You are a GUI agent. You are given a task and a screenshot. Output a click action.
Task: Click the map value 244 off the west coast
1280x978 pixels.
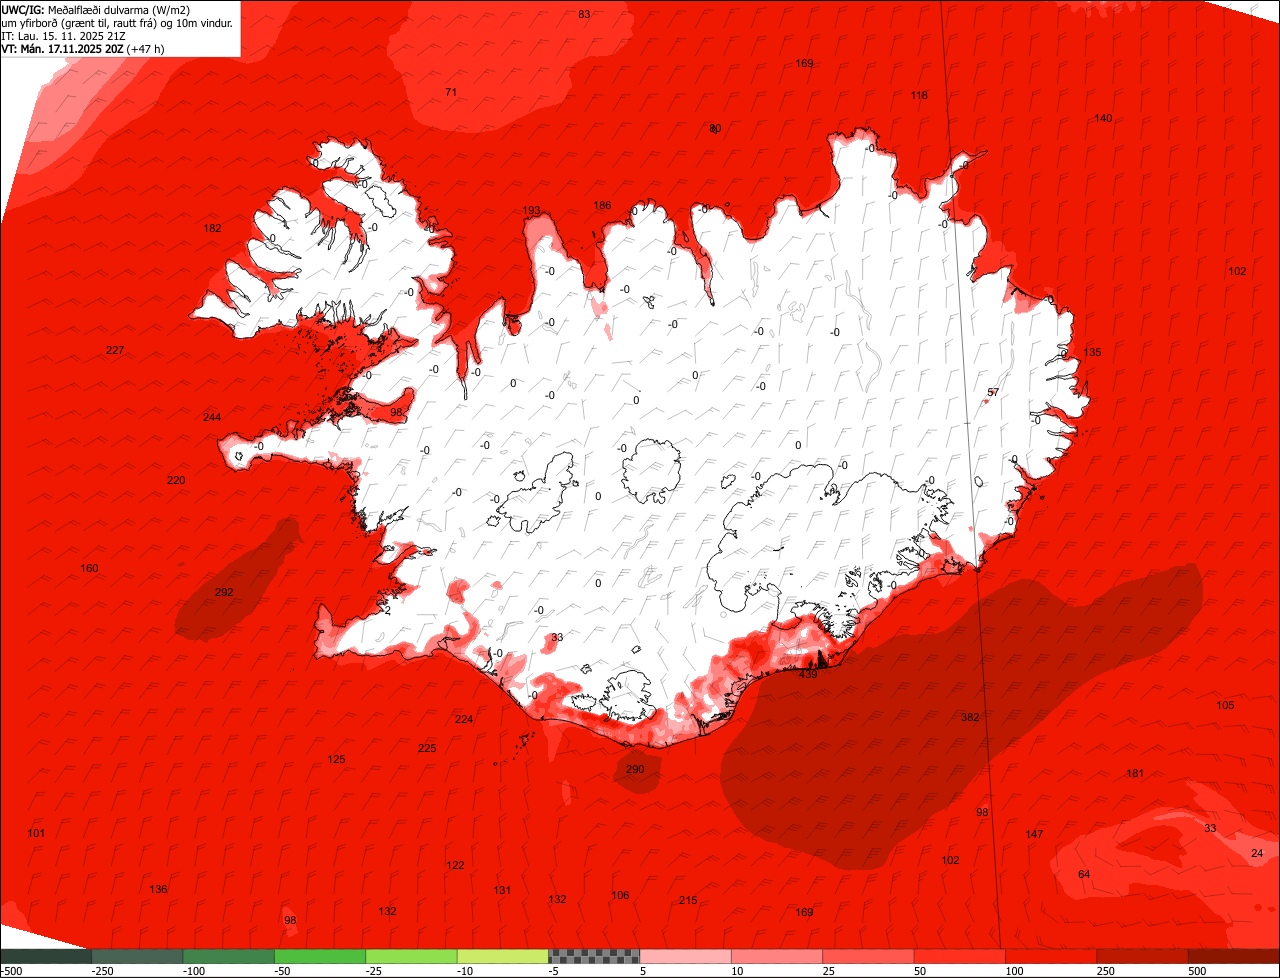212,418
